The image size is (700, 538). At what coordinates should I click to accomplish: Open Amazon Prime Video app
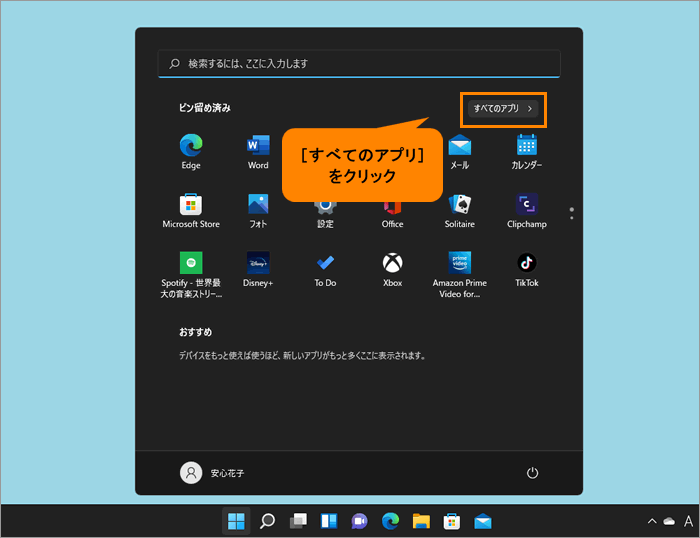tap(459, 274)
